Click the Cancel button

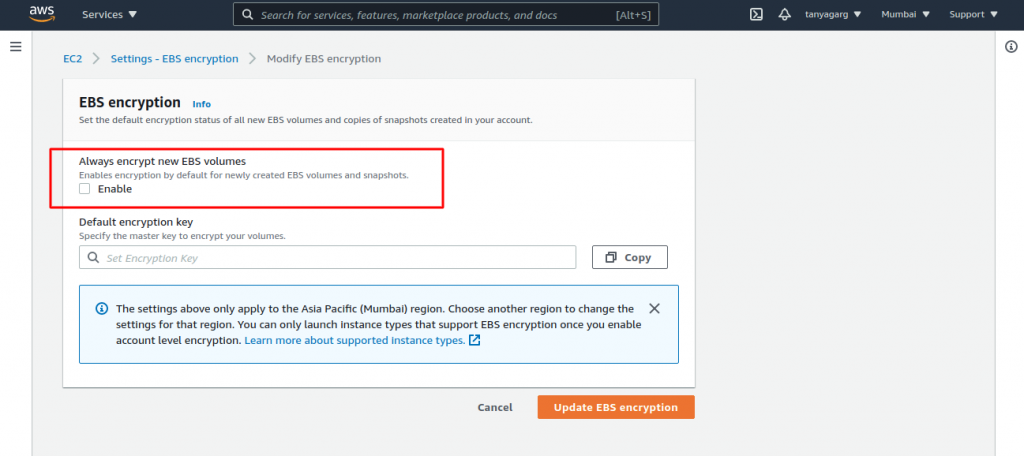tap(495, 407)
